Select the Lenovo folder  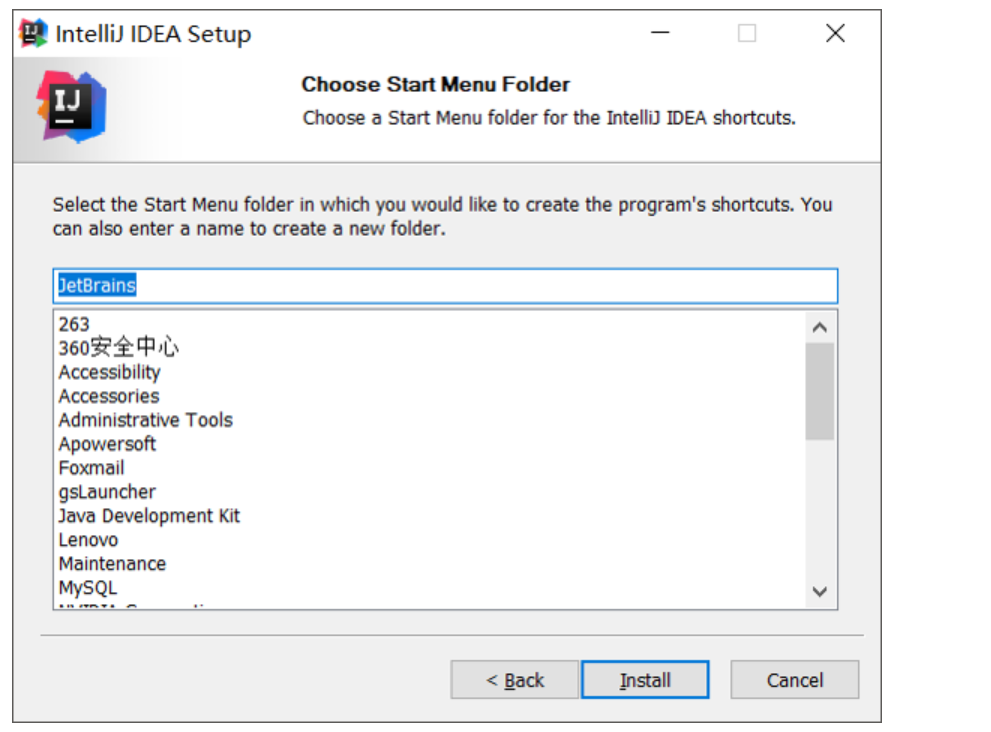point(88,540)
